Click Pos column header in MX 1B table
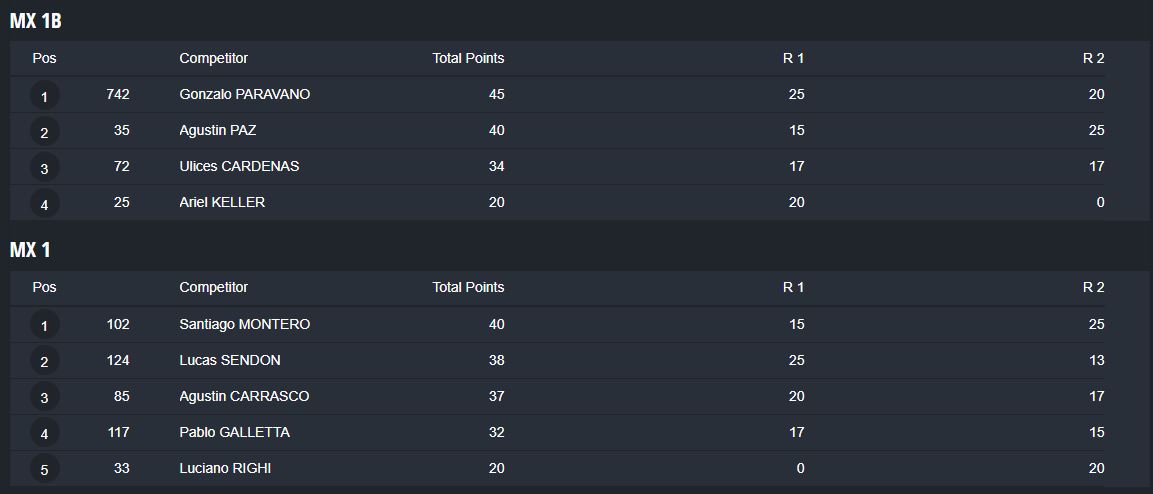The image size is (1153, 494). pos(44,58)
